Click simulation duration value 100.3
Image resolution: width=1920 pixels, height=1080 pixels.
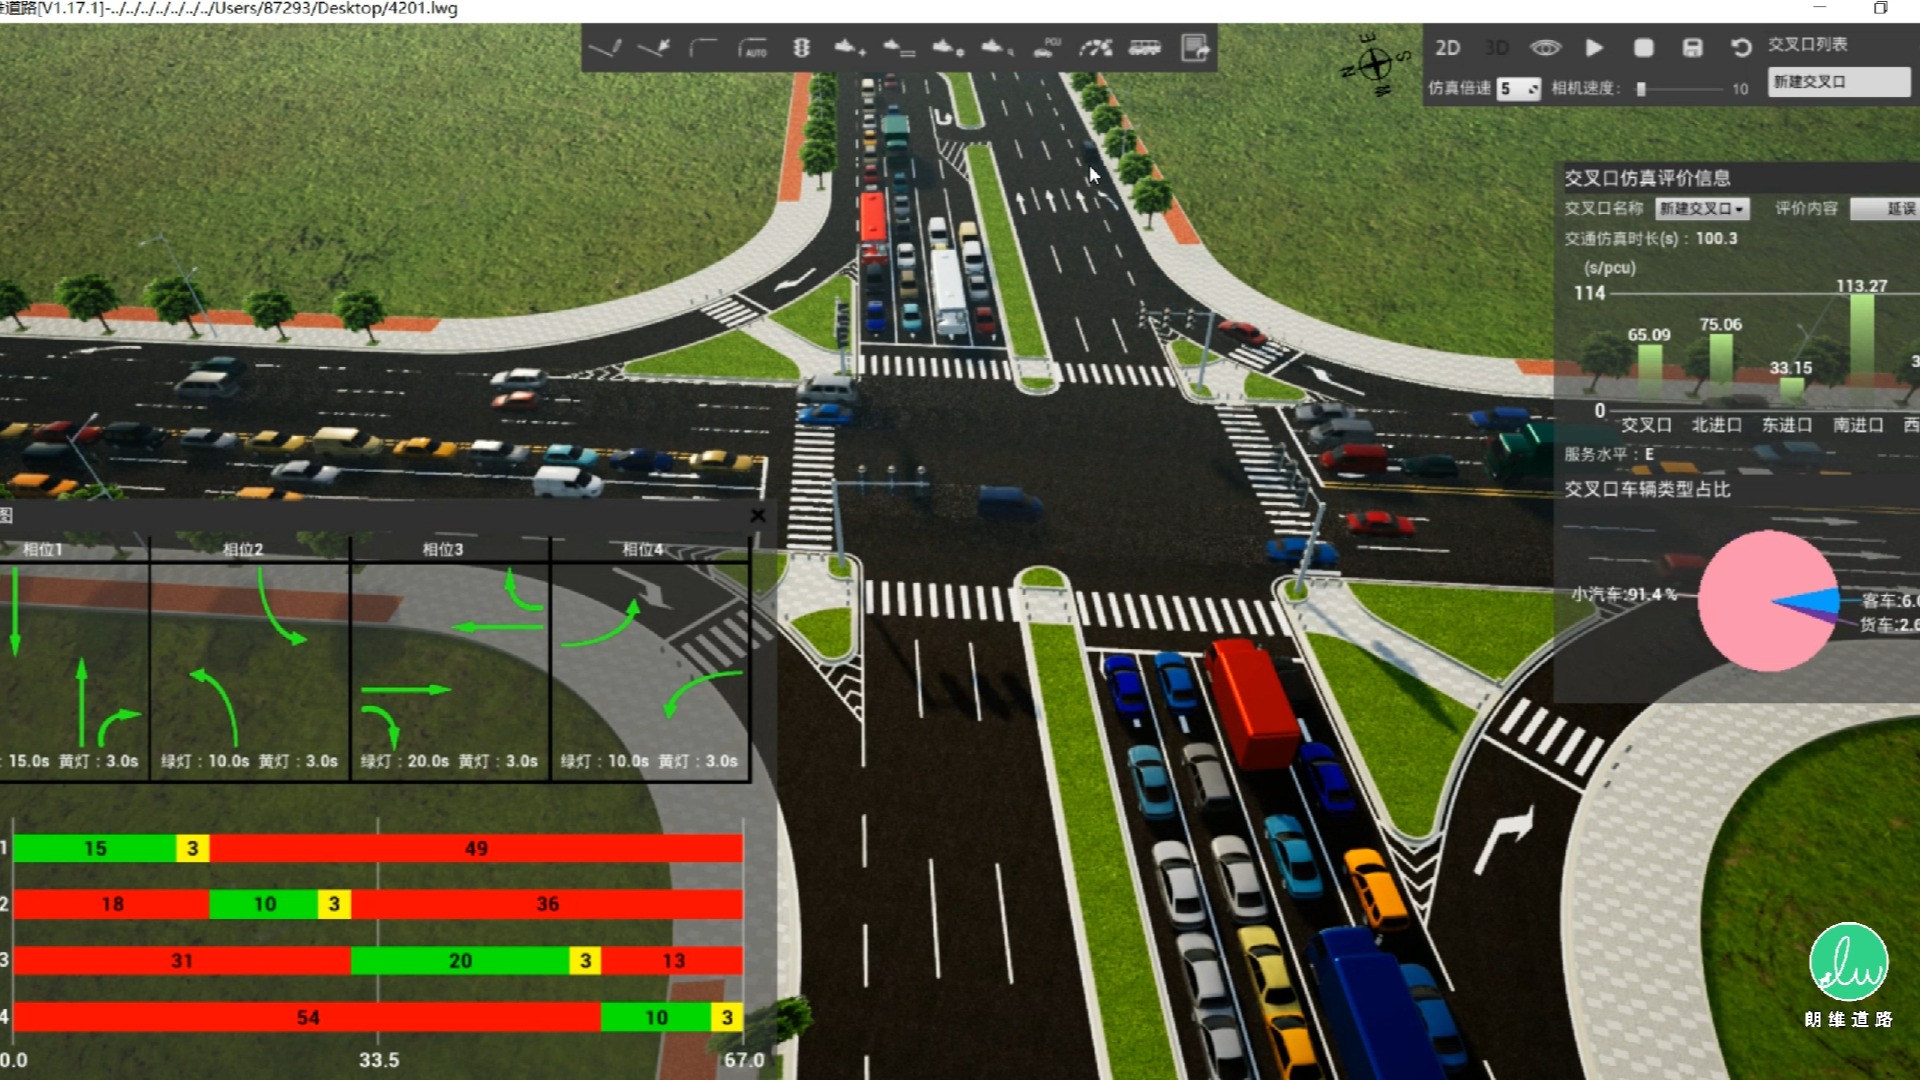(x=1716, y=238)
